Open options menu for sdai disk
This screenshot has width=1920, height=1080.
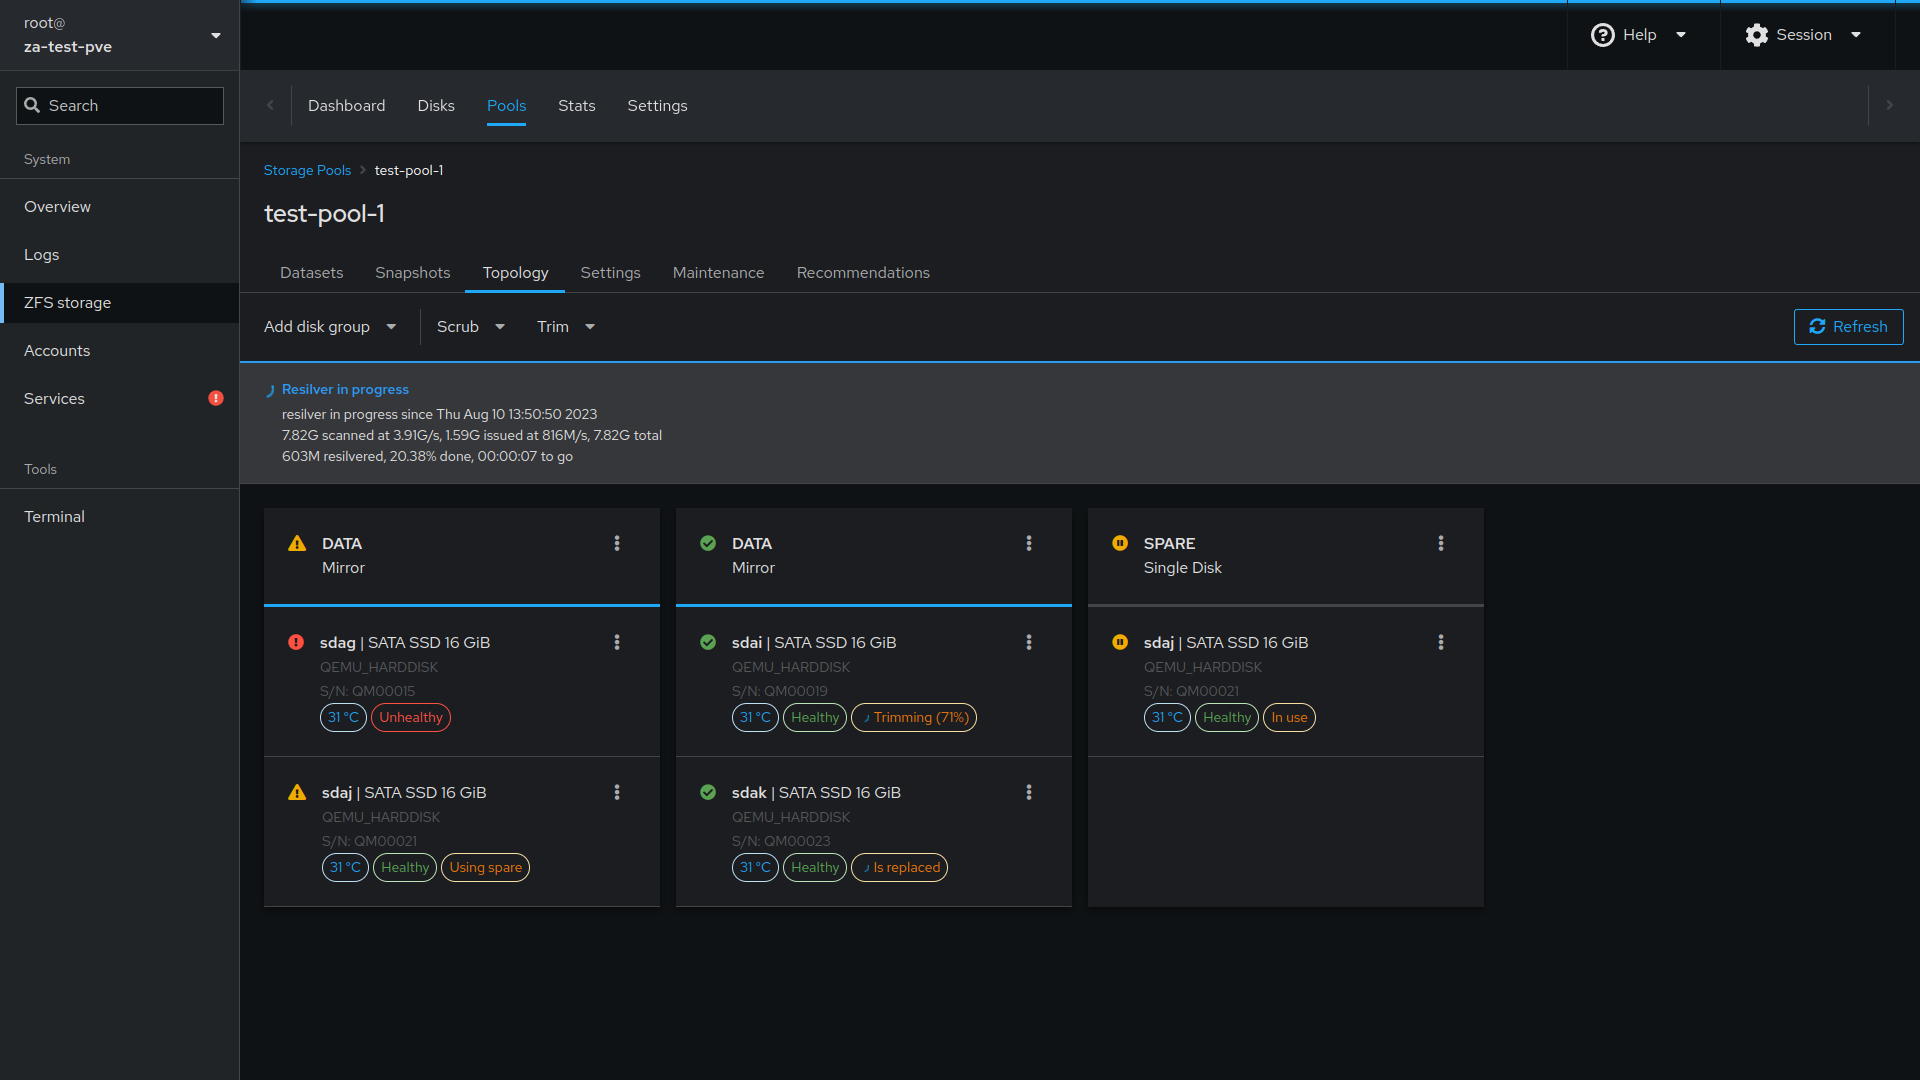(x=1029, y=642)
